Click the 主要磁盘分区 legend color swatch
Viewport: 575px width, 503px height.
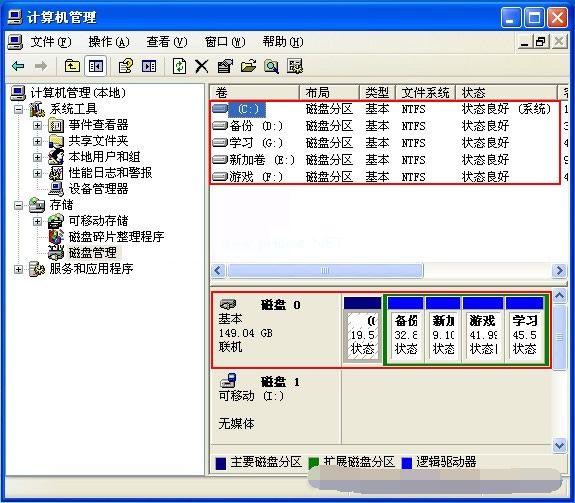(x=221, y=463)
